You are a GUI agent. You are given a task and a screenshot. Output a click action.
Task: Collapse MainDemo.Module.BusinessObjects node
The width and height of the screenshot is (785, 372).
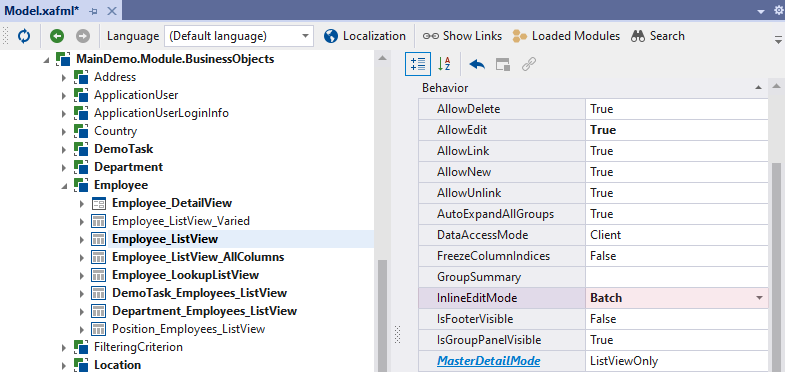click(47, 60)
